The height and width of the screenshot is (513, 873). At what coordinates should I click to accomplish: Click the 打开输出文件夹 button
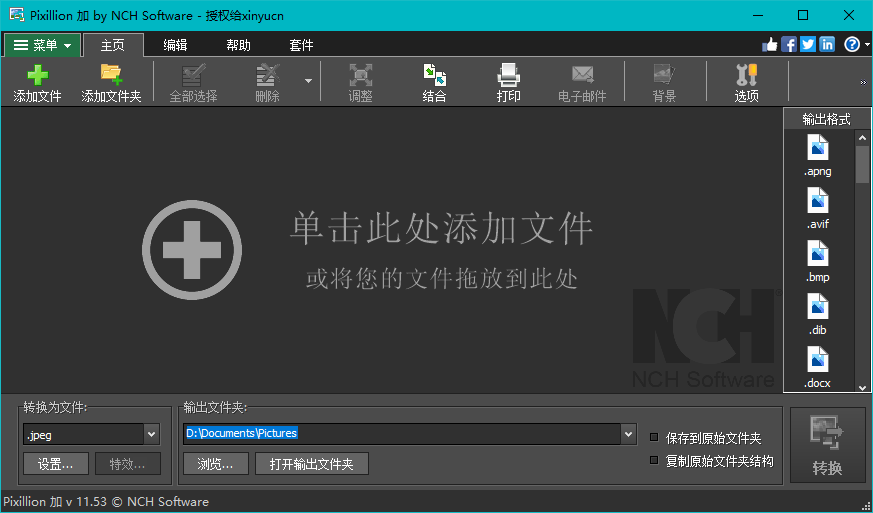tap(312, 463)
